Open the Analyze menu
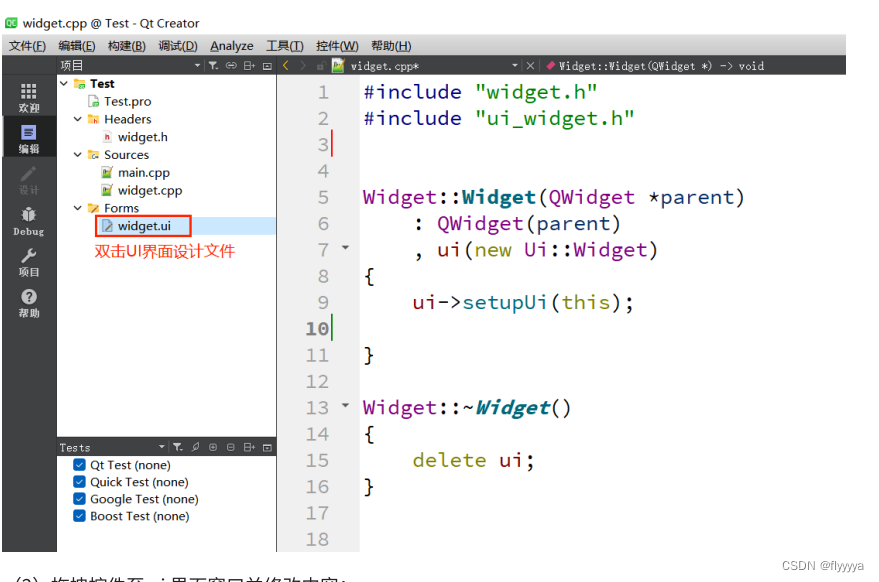Image resolution: width=879 pixels, height=582 pixels. [x=232, y=46]
